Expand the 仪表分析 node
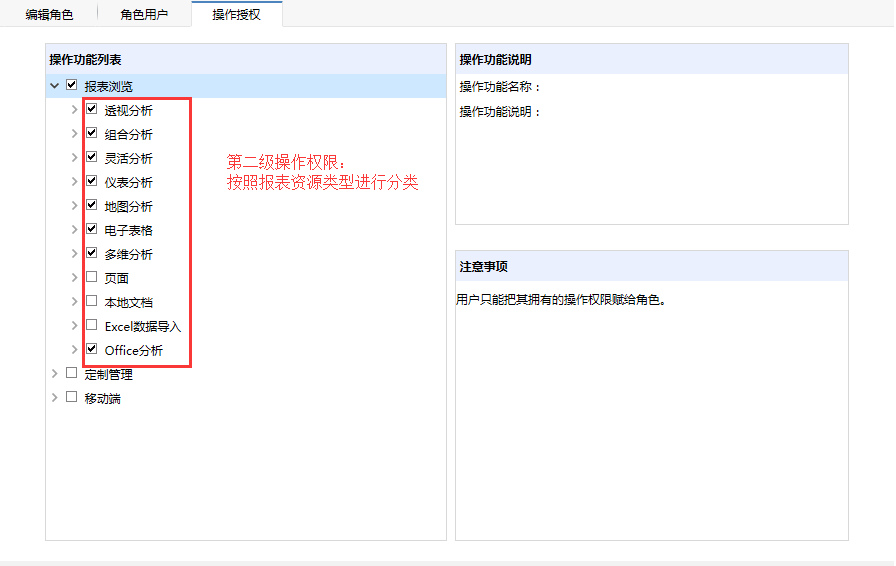This screenshot has width=896, height=566. 74,182
